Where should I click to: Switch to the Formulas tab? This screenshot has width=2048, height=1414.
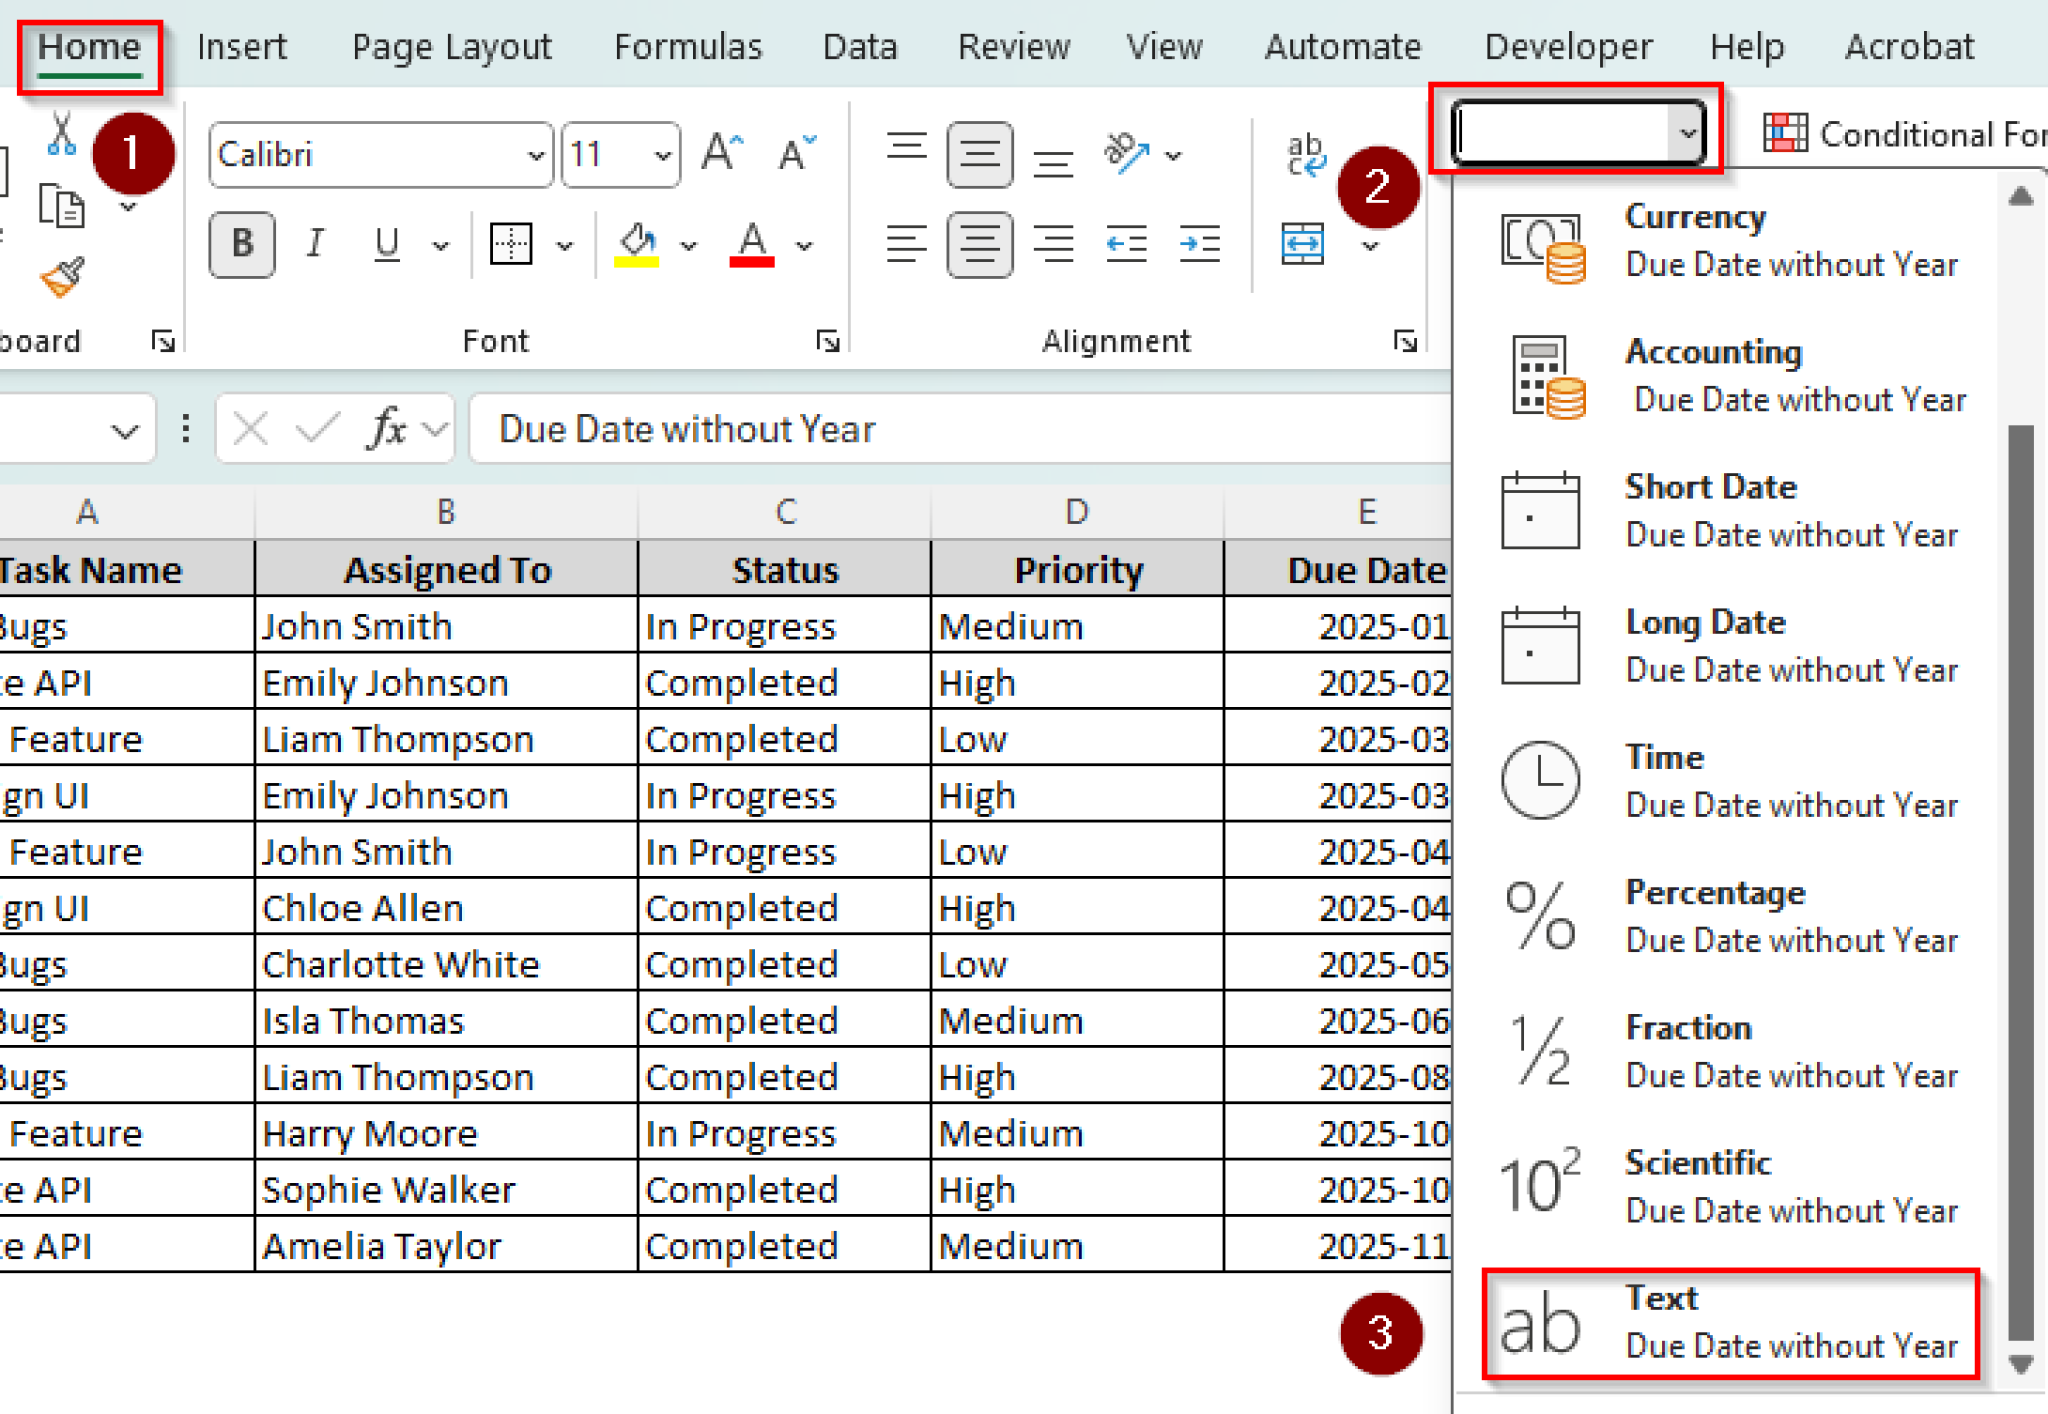coord(687,46)
